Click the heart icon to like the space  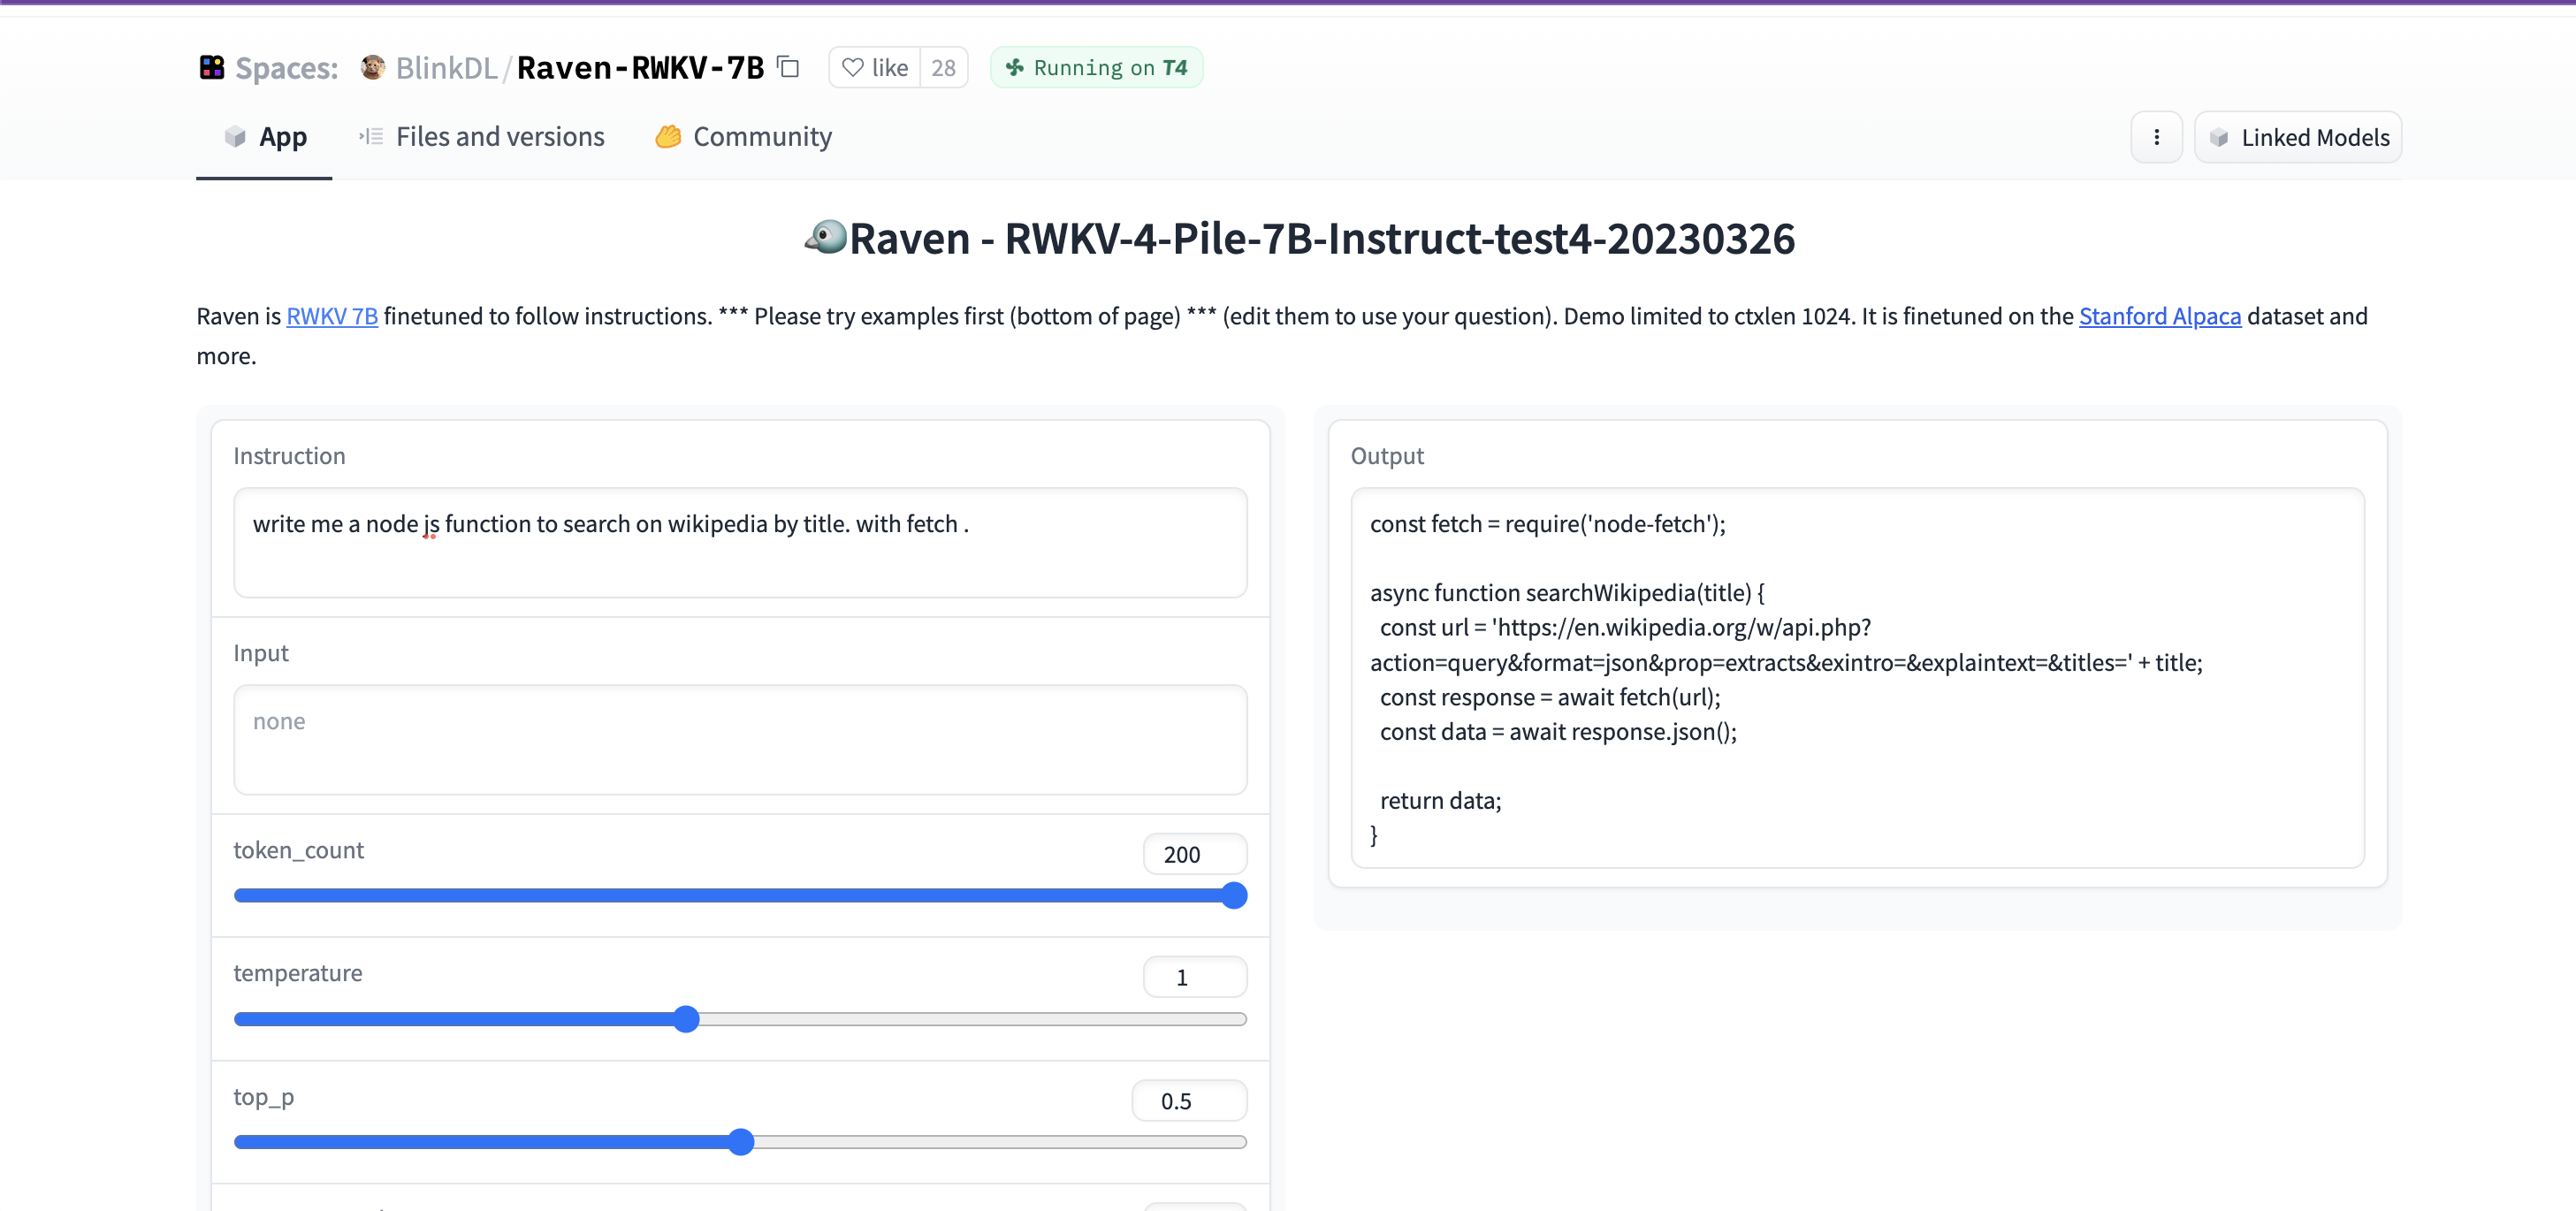tap(853, 67)
